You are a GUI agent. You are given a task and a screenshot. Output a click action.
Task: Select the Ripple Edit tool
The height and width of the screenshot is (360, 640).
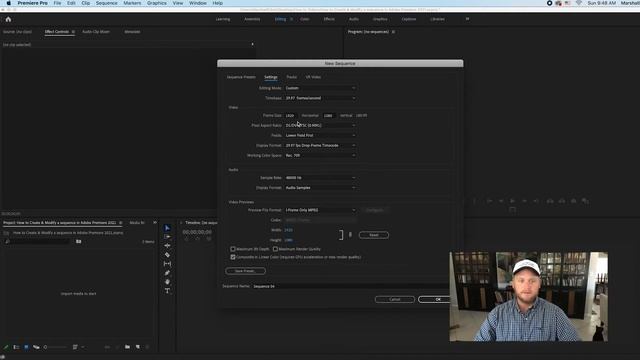167,246
